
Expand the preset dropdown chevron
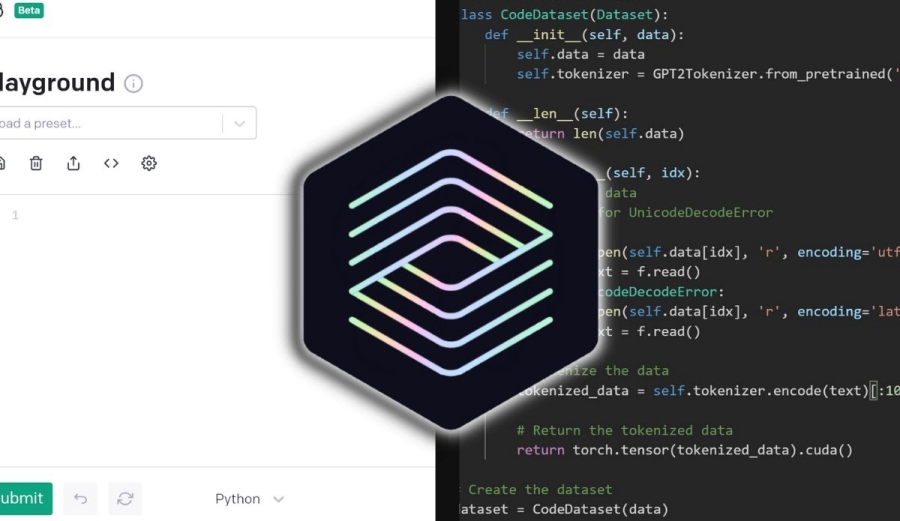click(239, 124)
